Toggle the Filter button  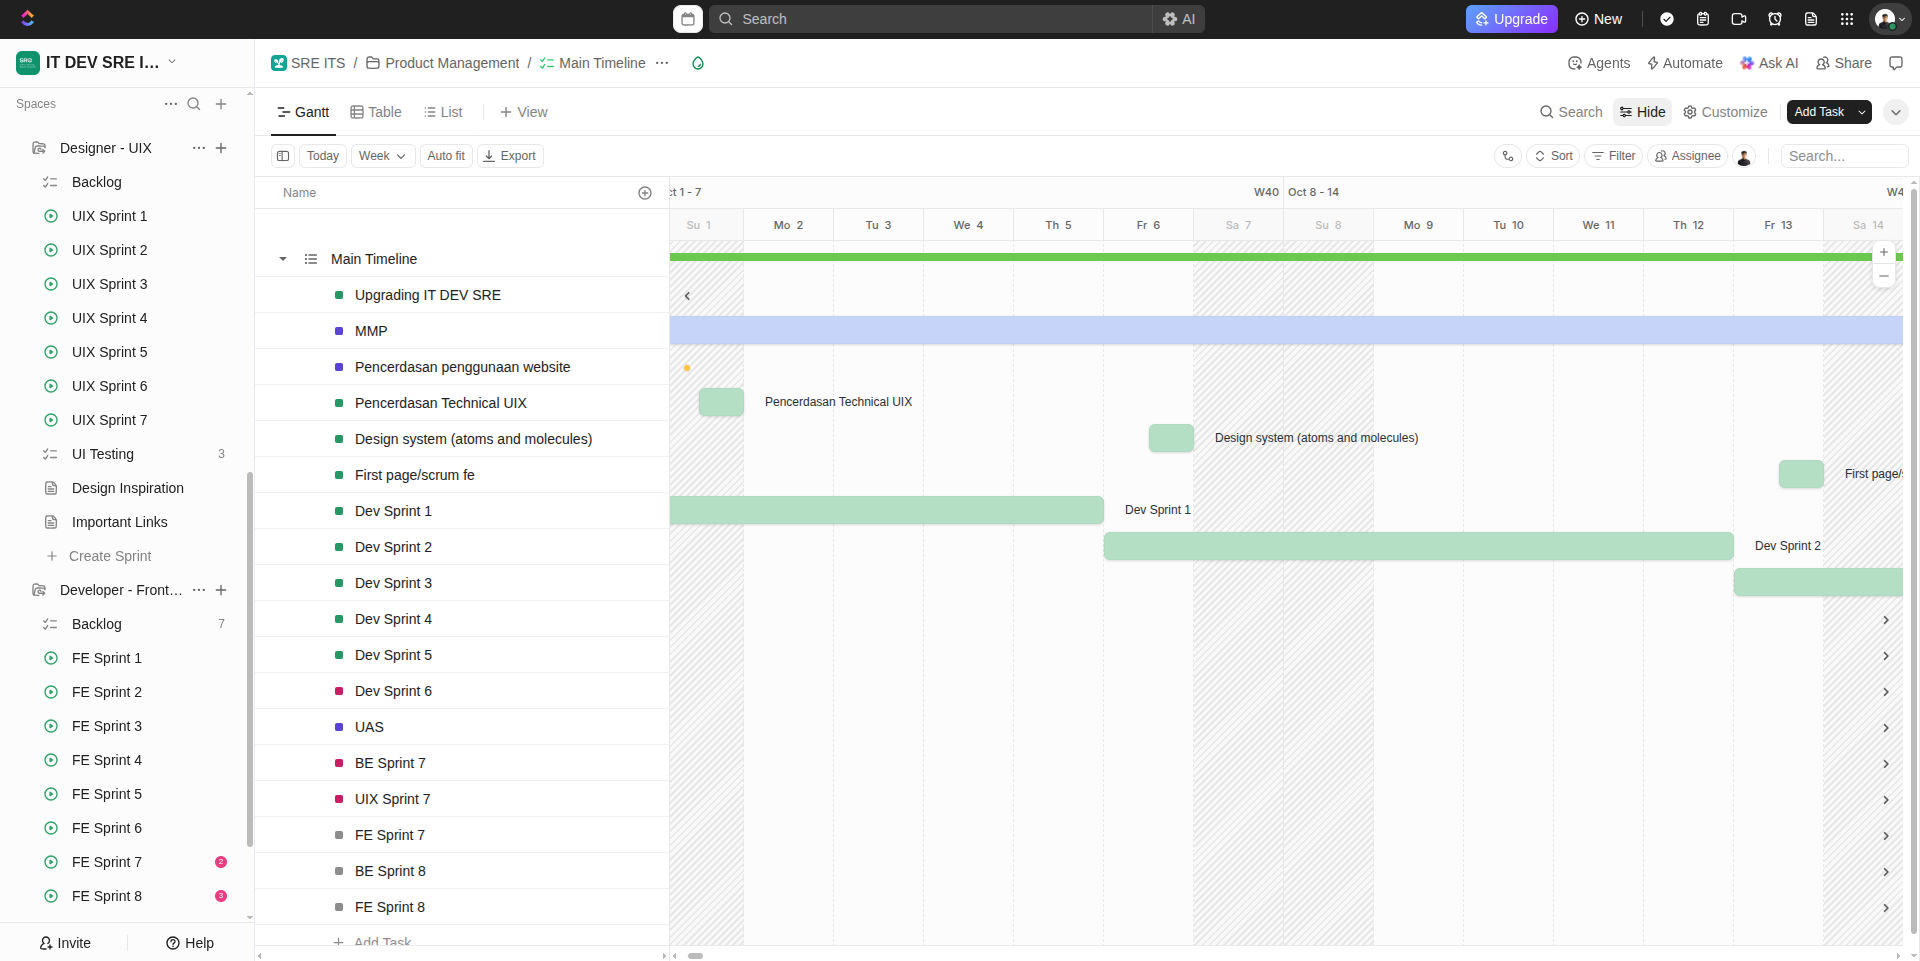1614,156
